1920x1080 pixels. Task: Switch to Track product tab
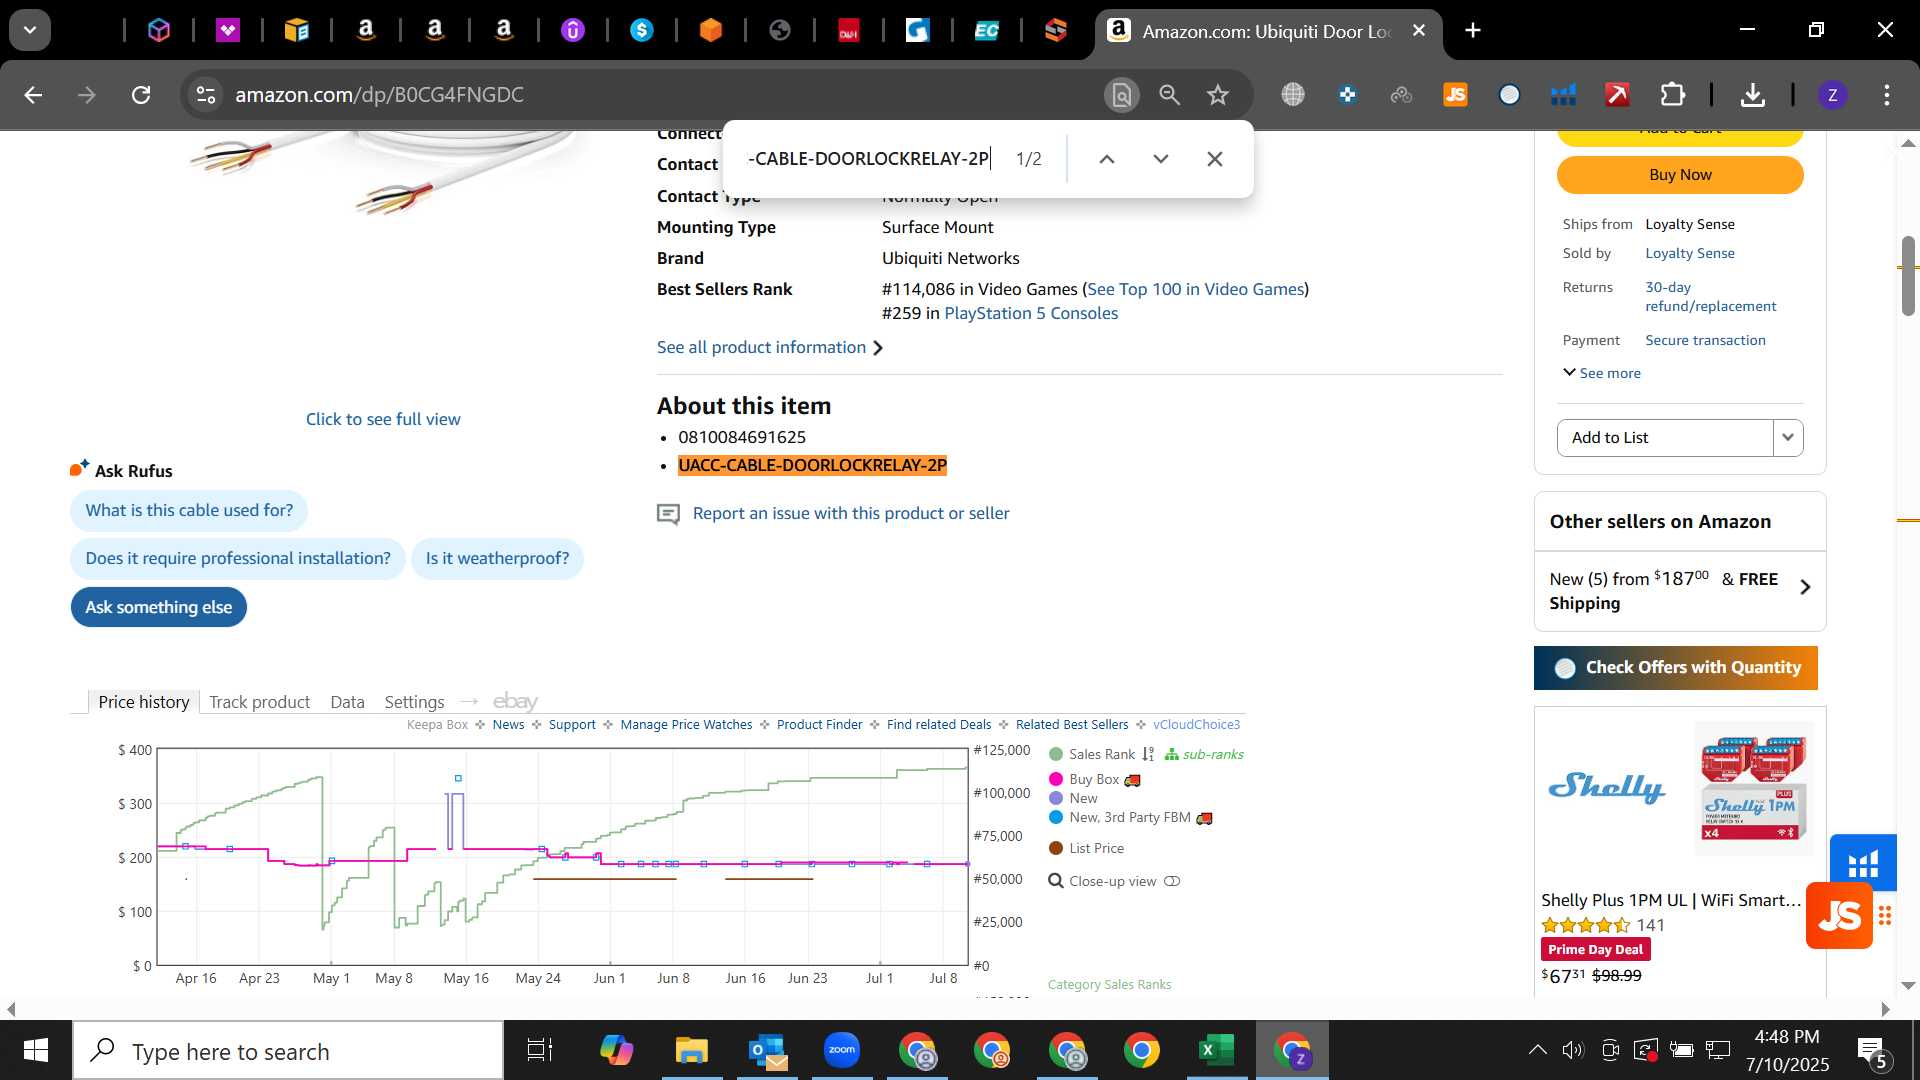259,702
